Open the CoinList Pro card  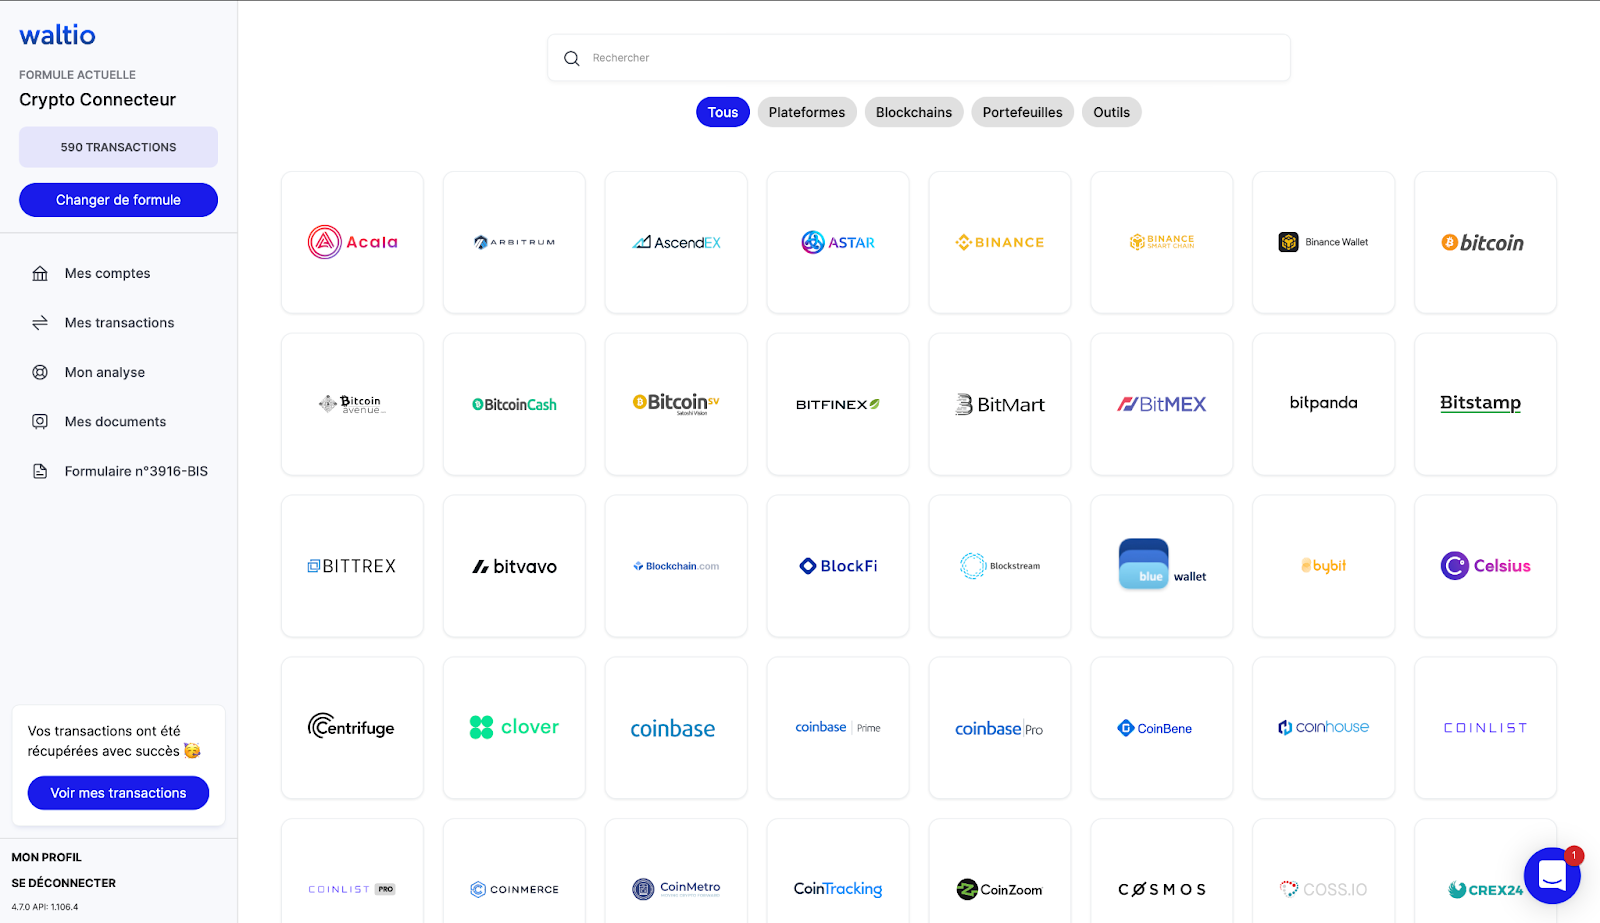click(352, 872)
